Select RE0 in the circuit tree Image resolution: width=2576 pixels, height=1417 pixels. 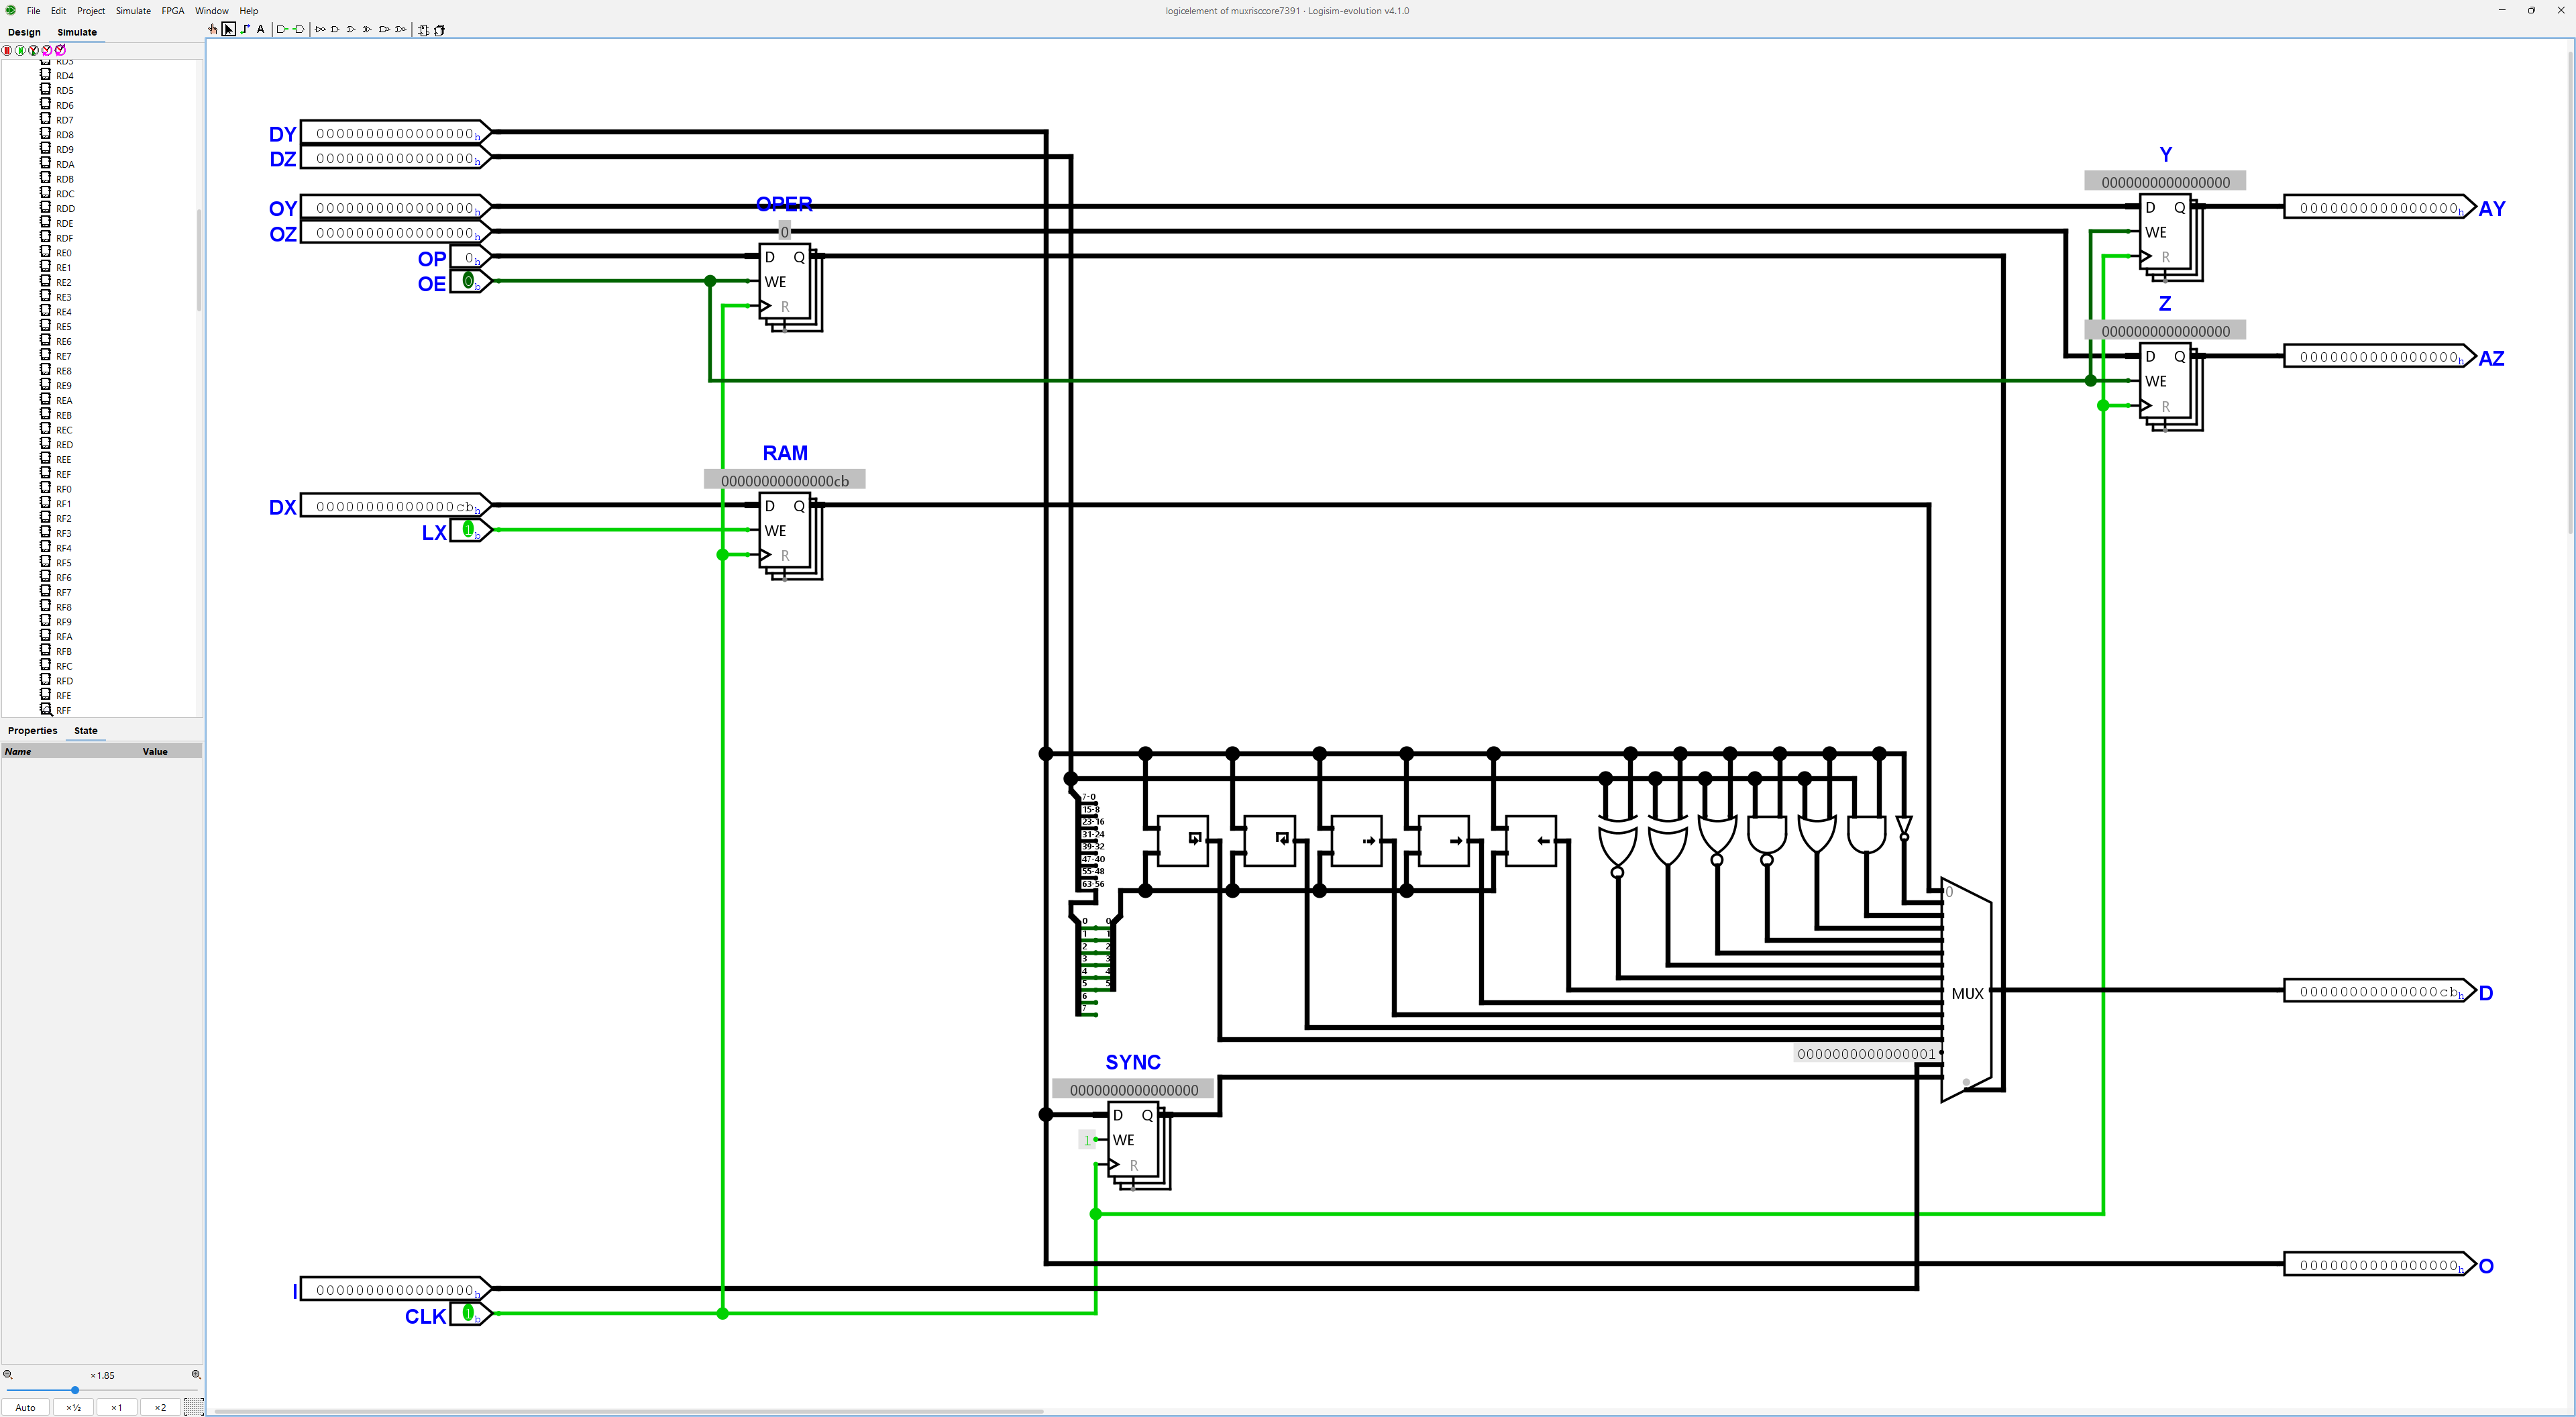65,253
